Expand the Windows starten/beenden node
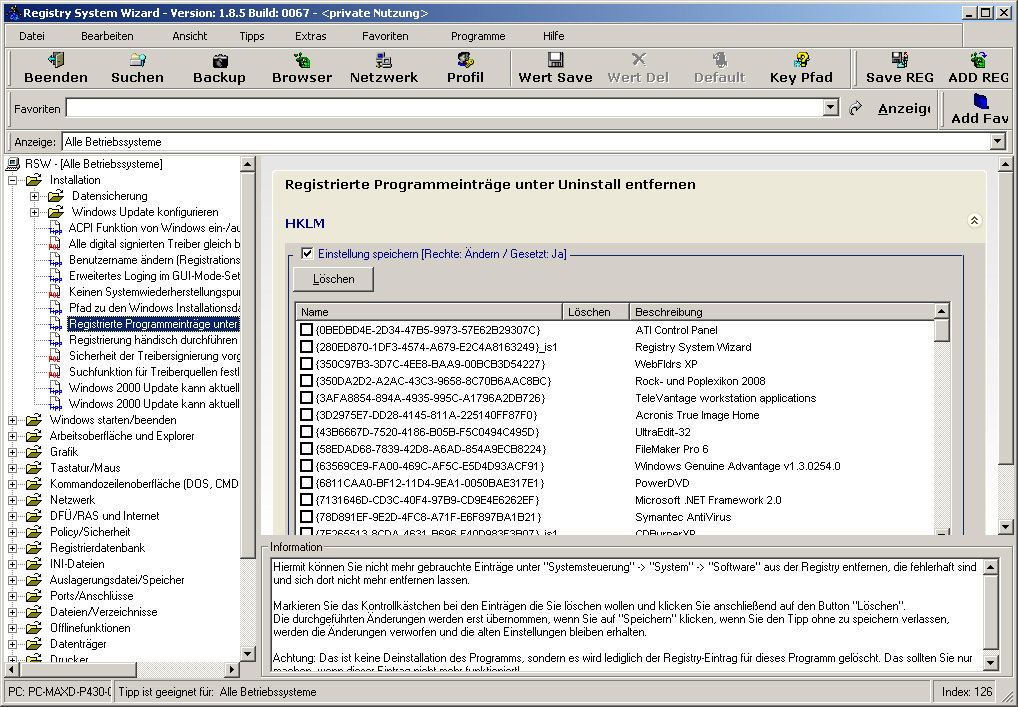The height and width of the screenshot is (707, 1018). (x=12, y=420)
